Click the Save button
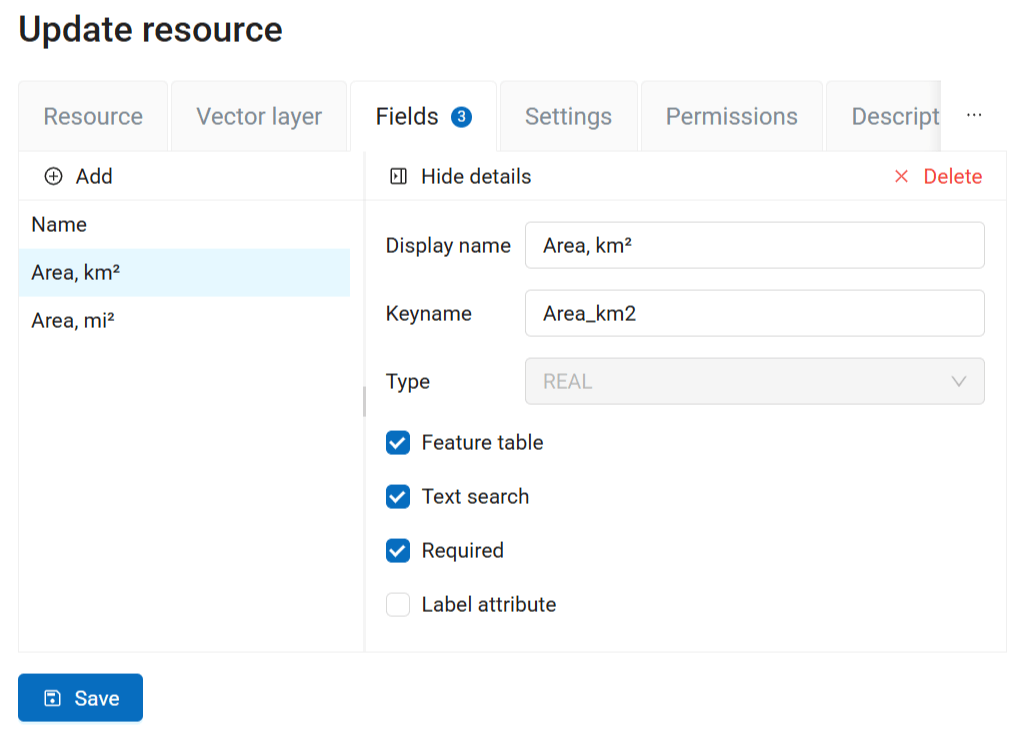The height and width of the screenshot is (734, 1017). [x=80, y=698]
